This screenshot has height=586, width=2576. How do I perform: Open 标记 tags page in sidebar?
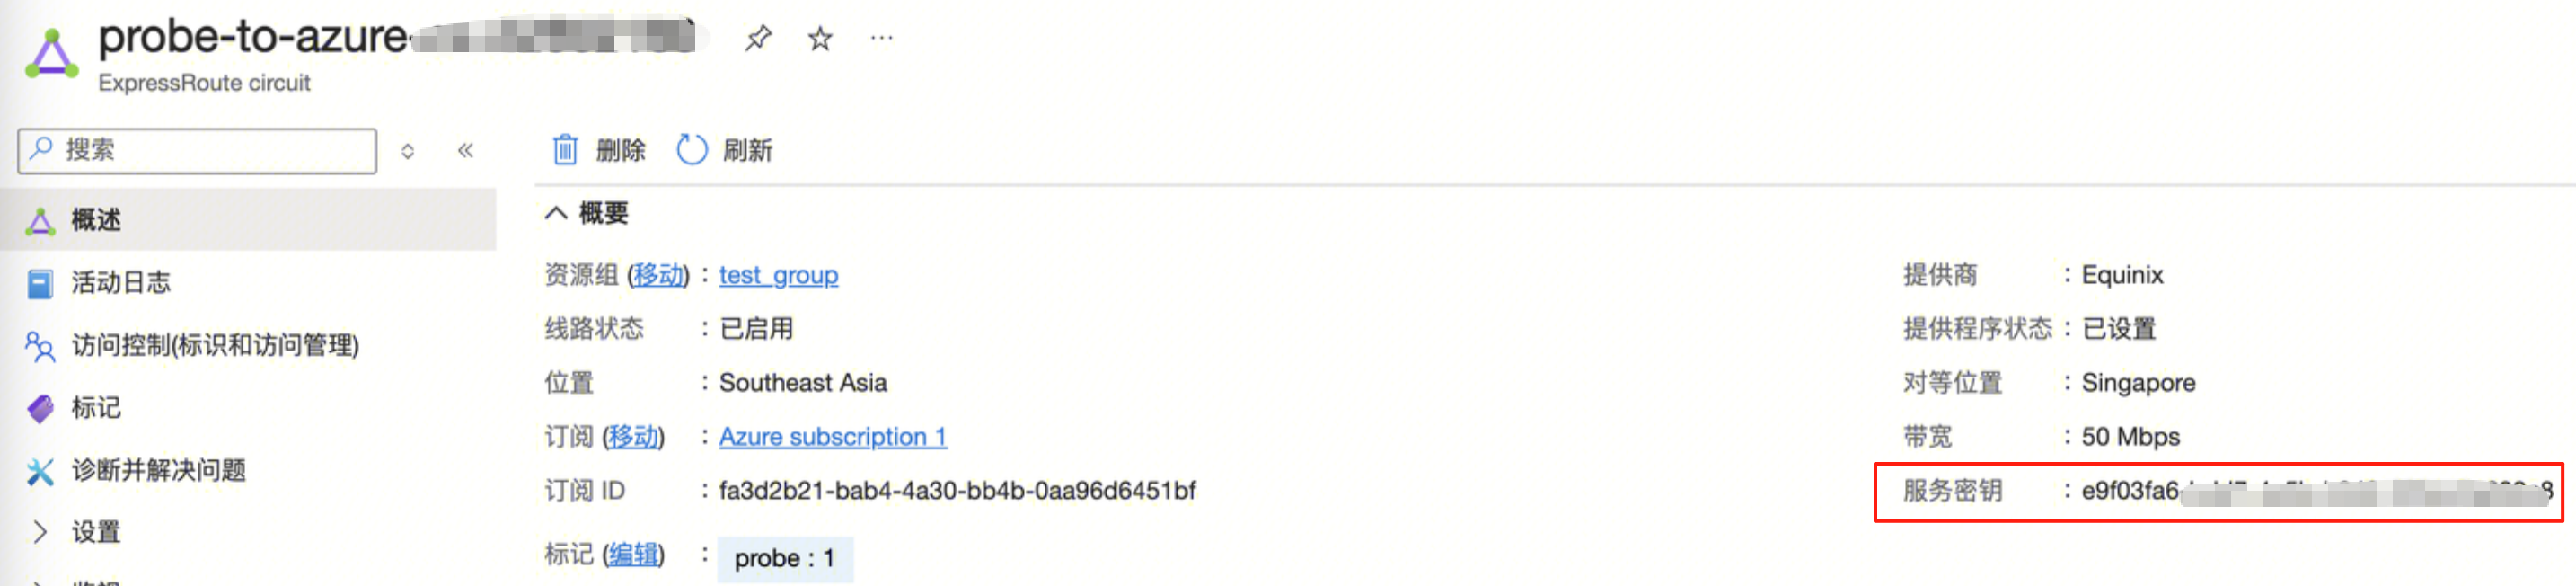[x=96, y=408]
